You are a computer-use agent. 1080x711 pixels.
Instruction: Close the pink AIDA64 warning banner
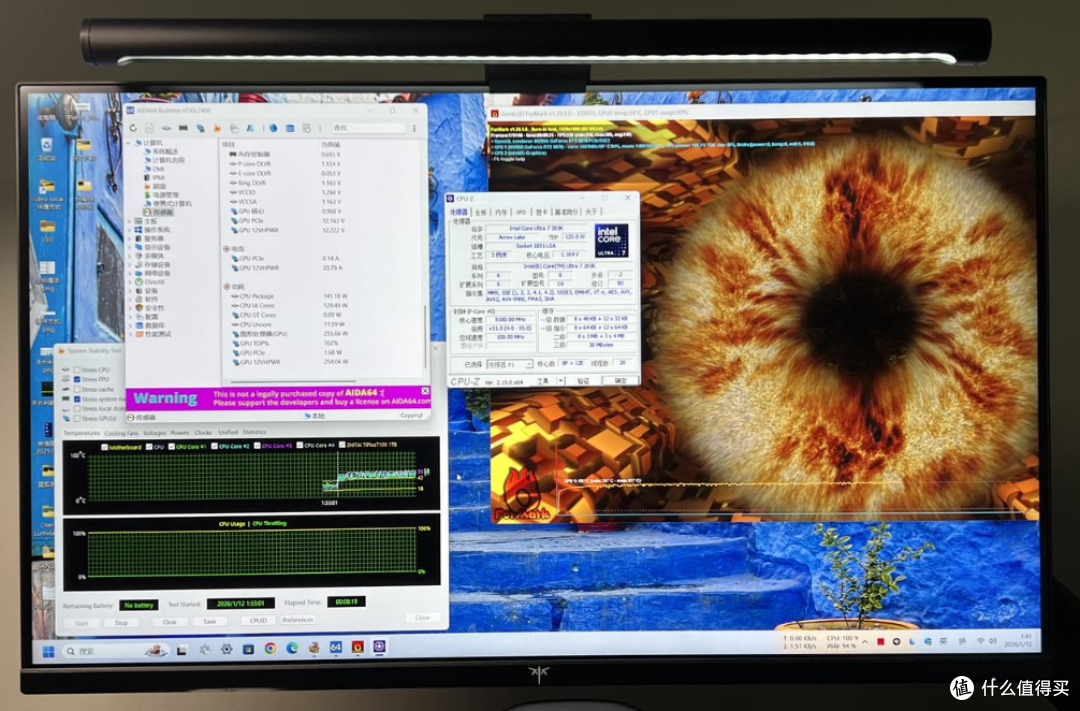425,391
